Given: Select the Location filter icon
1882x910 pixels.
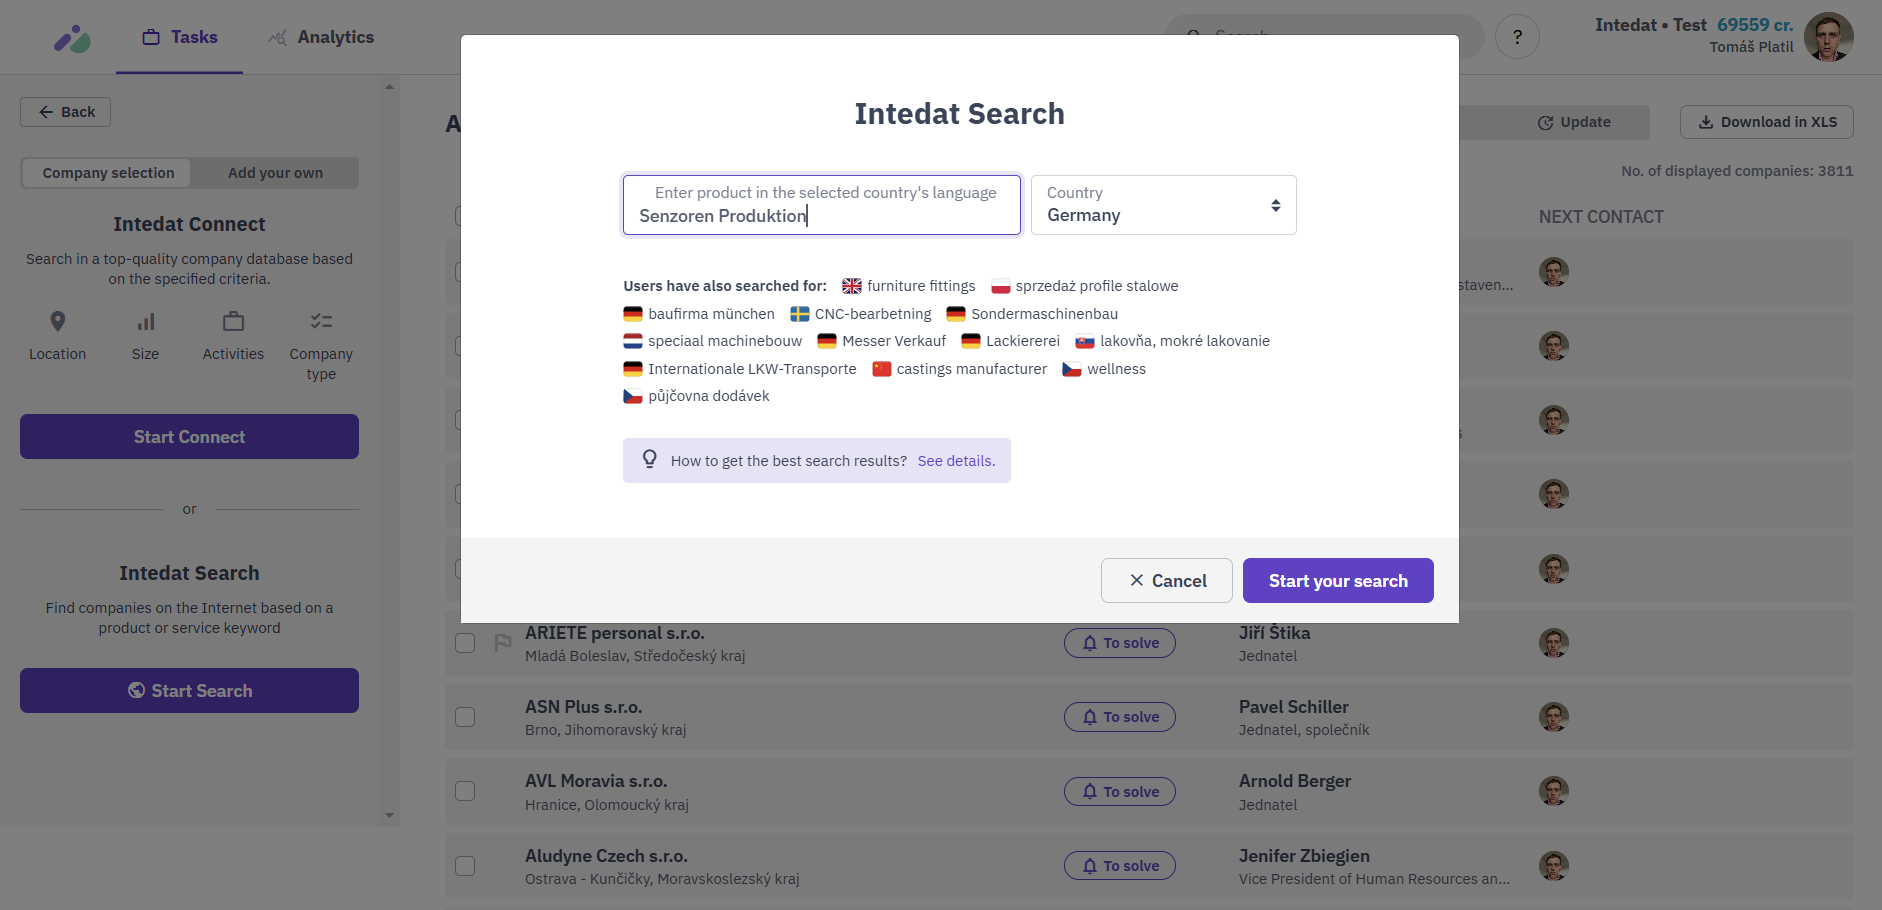Looking at the screenshot, I should pyautogui.click(x=58, y=321).
